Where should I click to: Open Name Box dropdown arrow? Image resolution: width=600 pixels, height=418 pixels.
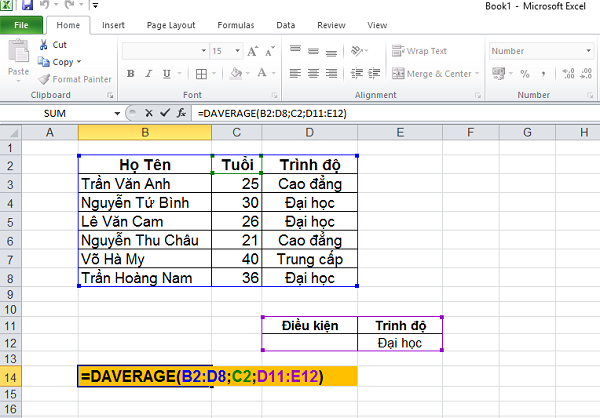pyautogui.click(x=117, y=114)
